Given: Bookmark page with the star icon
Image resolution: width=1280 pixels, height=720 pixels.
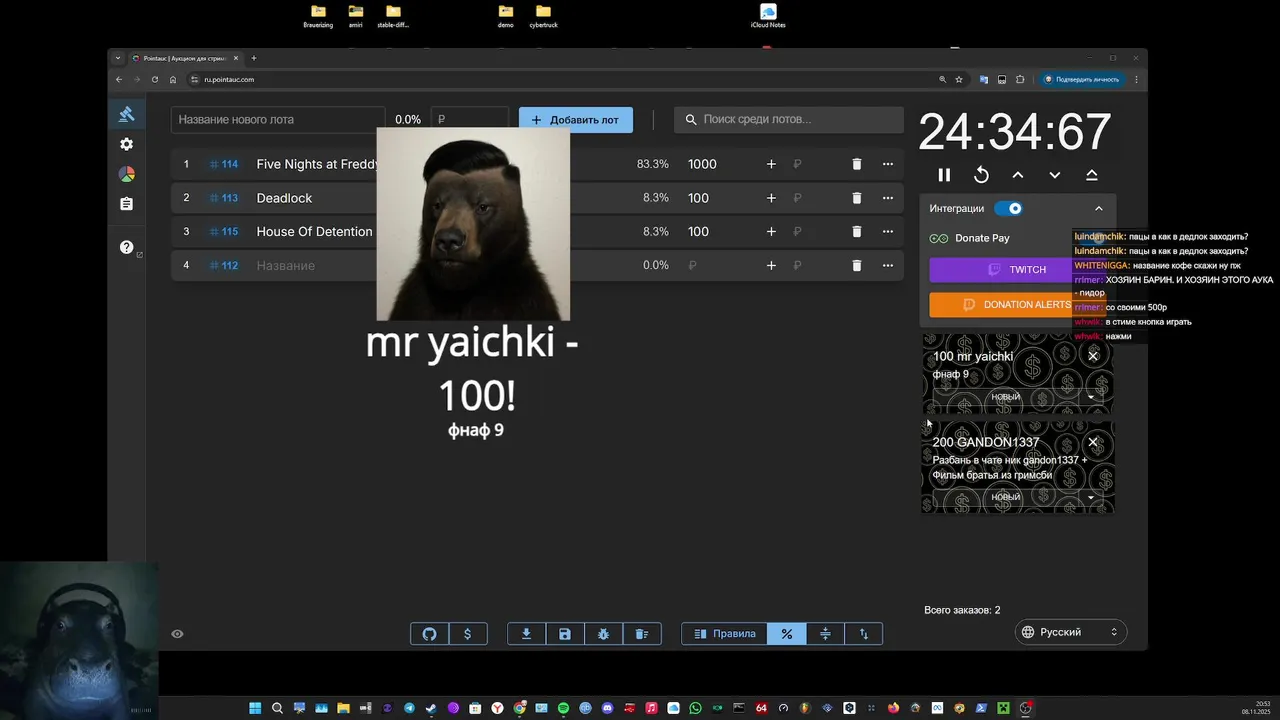Looking at the screenshot, I should pyautogui.click(x=959, y=79).
